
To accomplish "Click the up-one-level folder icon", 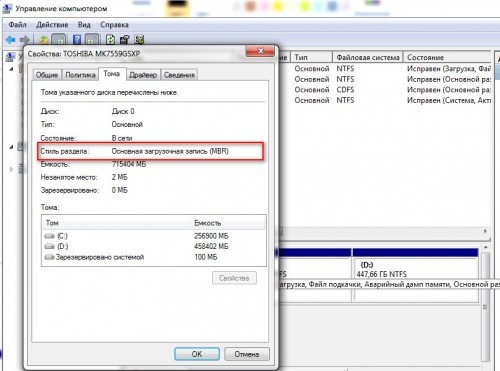I will pos(44,40).
